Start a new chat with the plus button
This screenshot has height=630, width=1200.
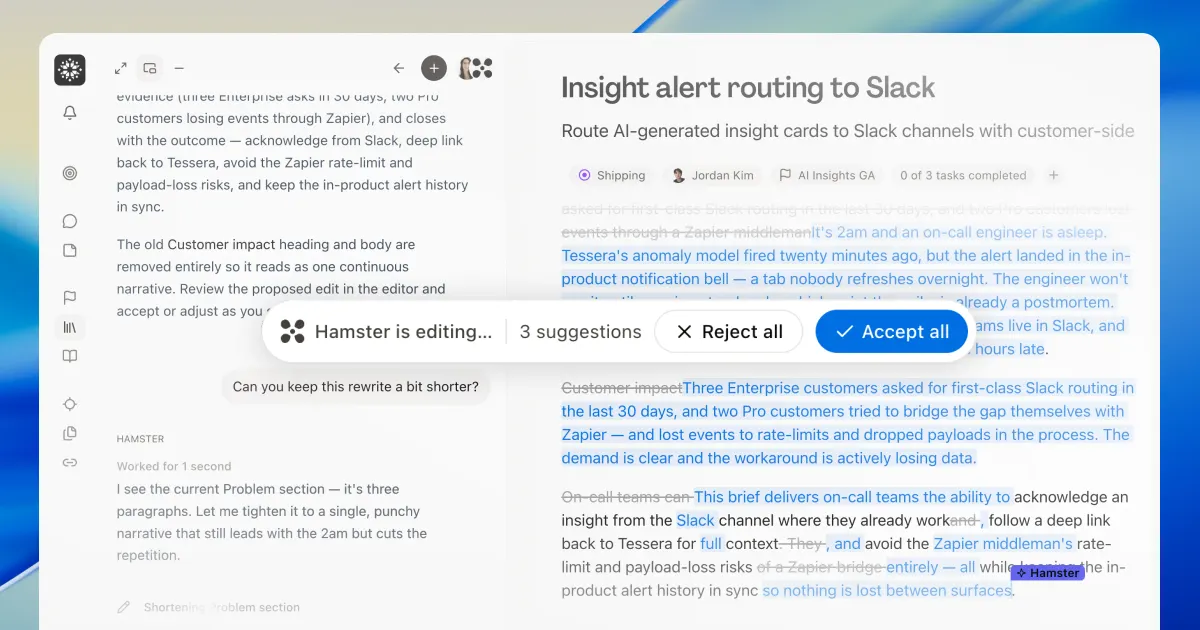433,68
